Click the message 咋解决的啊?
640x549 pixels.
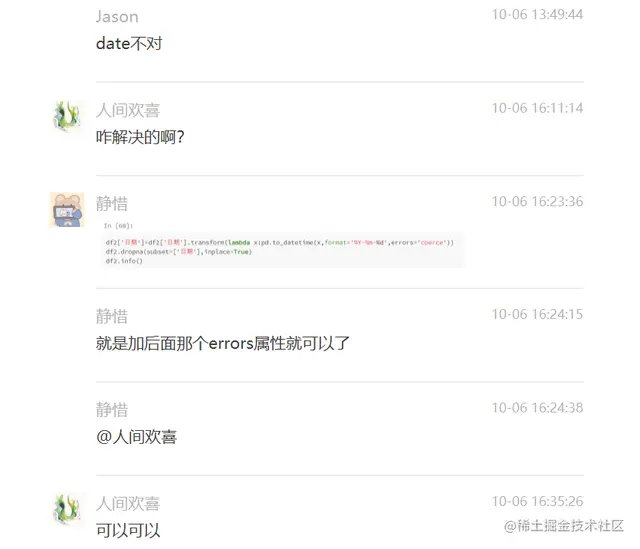pos(140,137)
